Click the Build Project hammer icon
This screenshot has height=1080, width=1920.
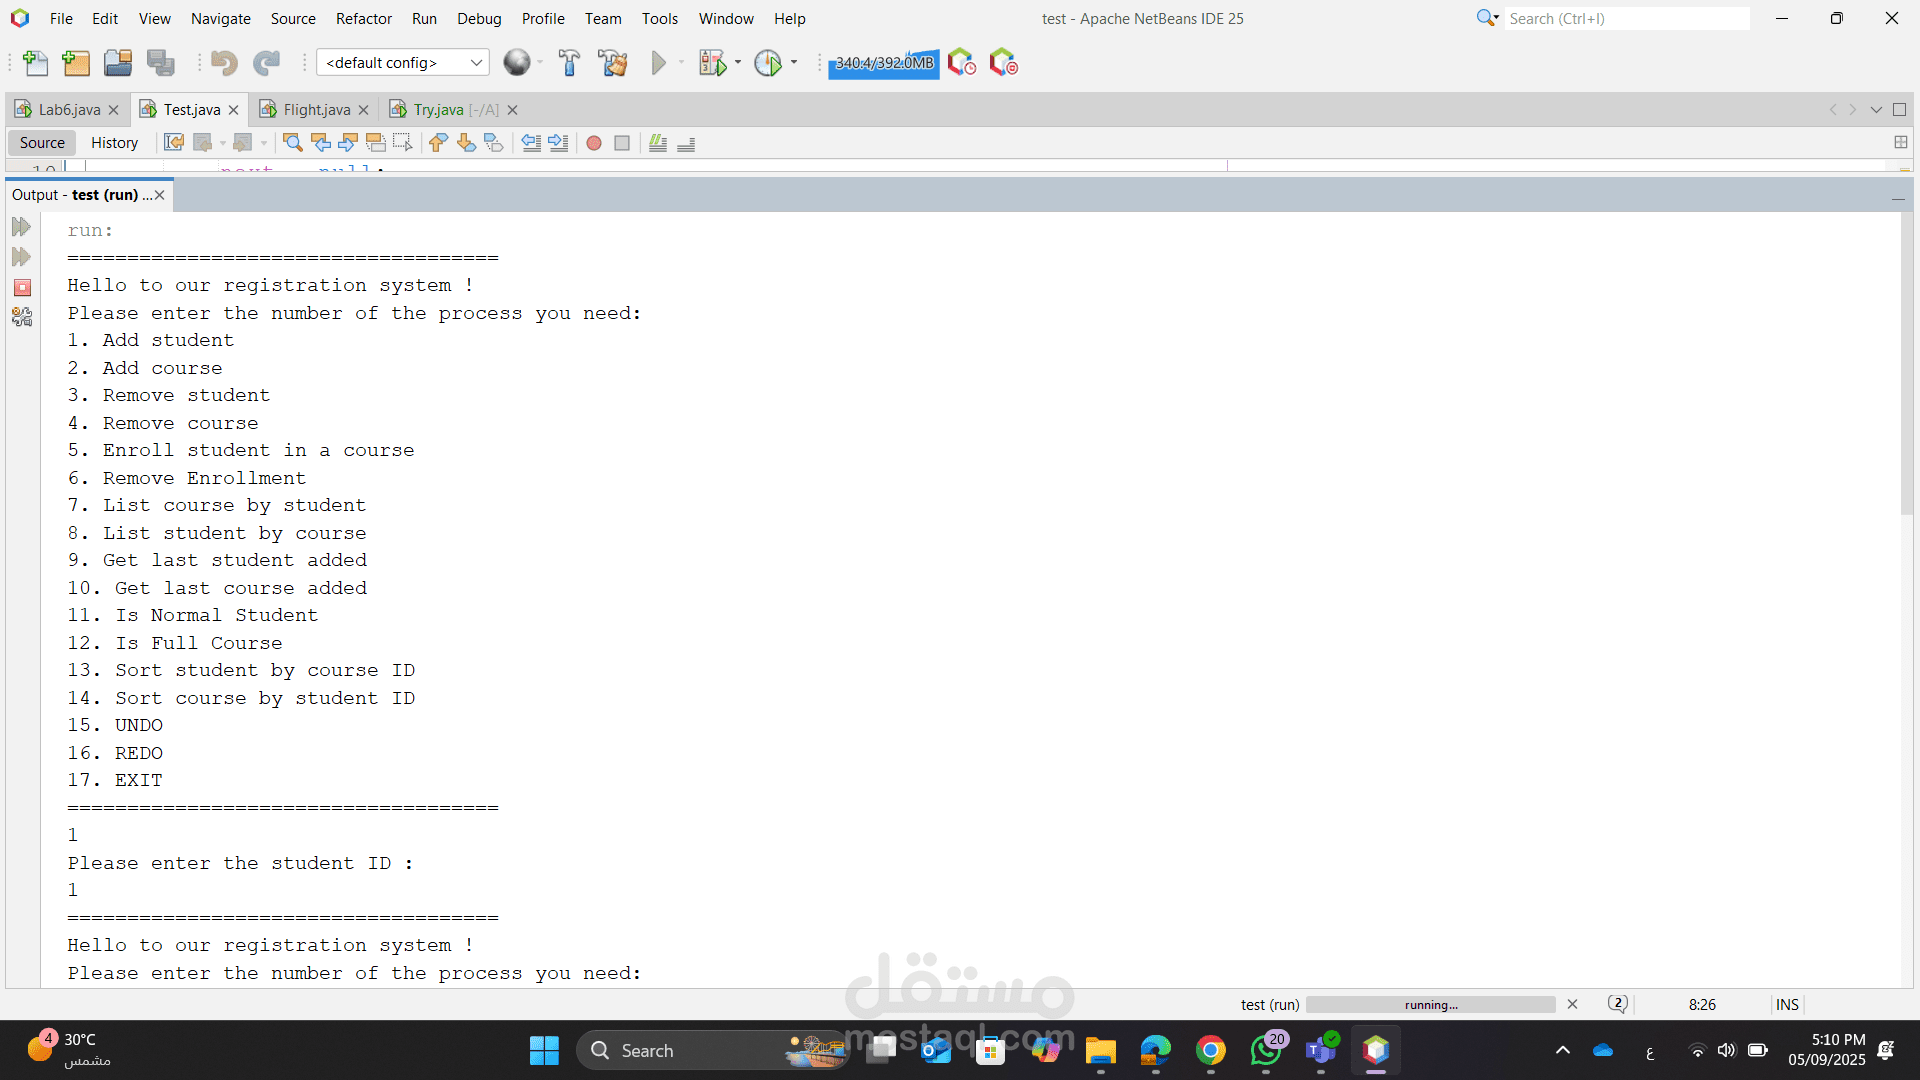569,63
